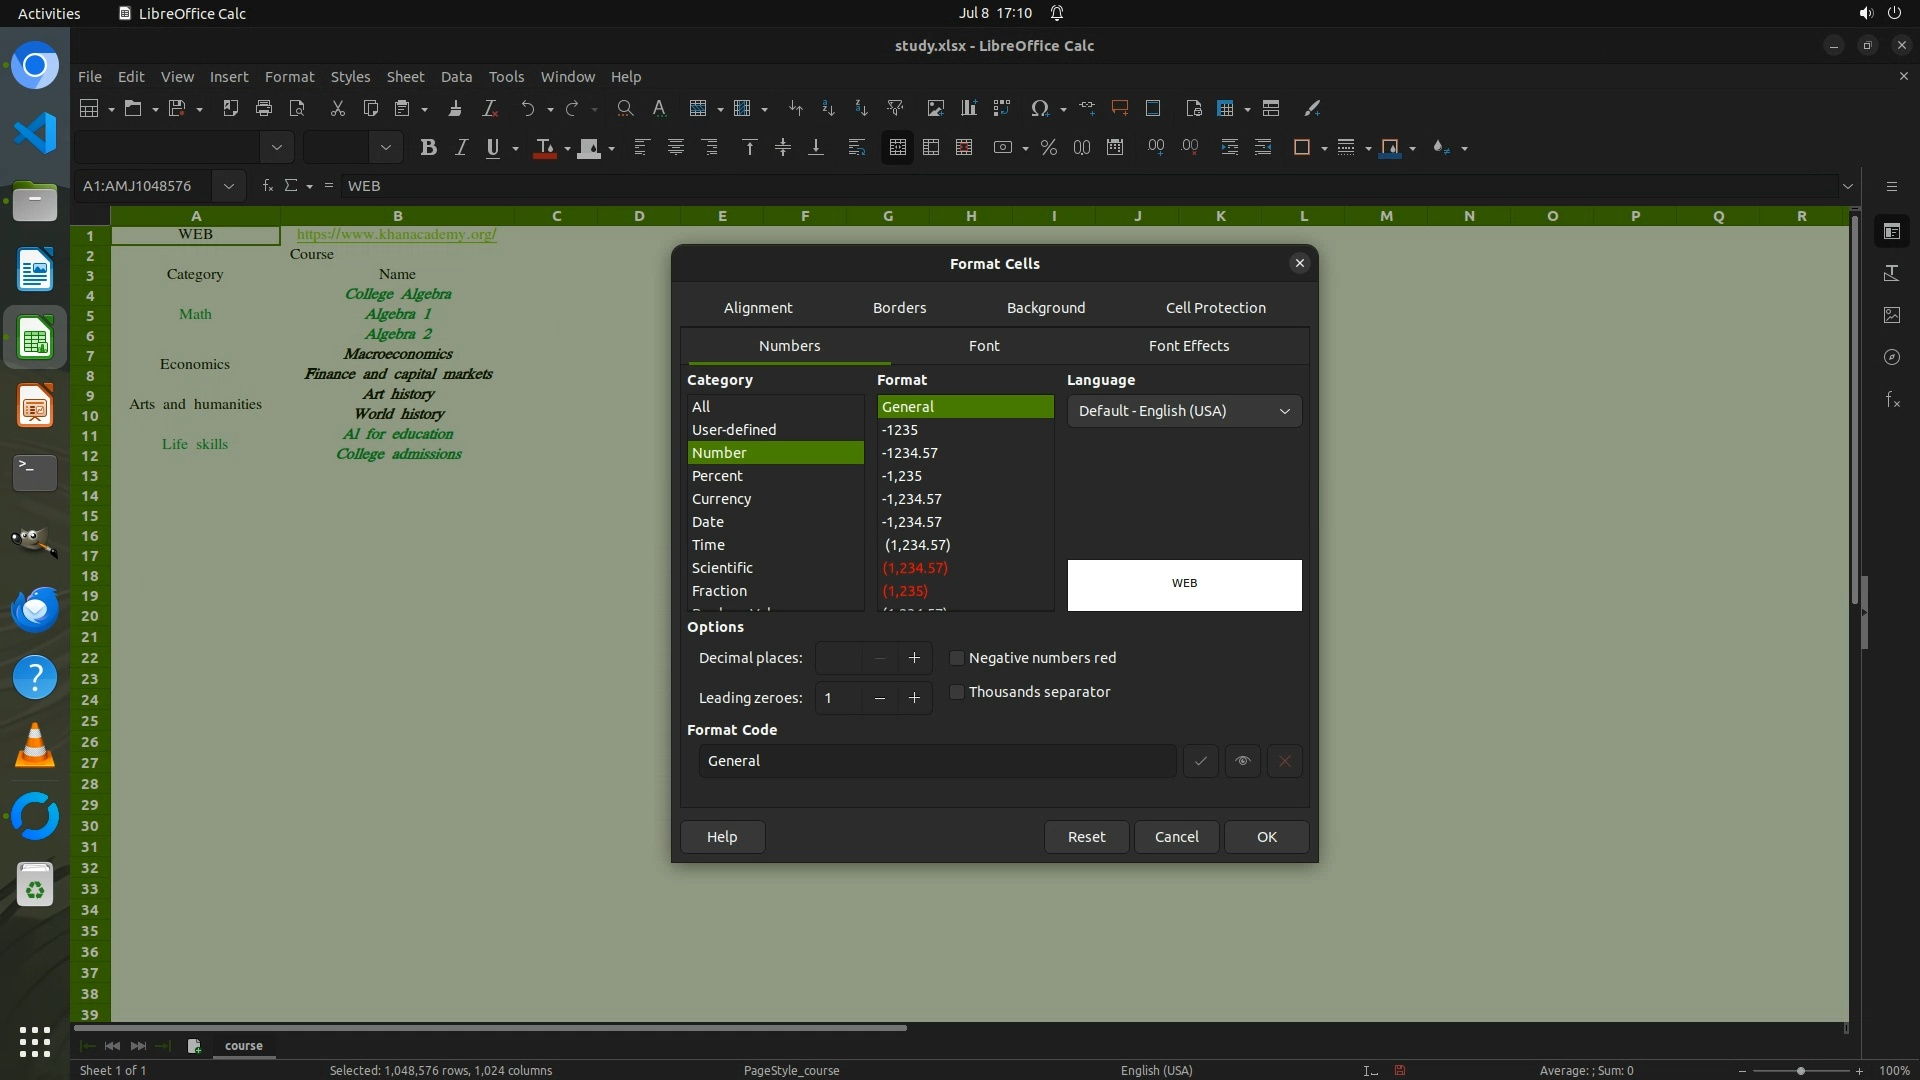Open the Name Box dropdown arrow
This screenshot has height=1080, width=1920.
tap(229, 186)
